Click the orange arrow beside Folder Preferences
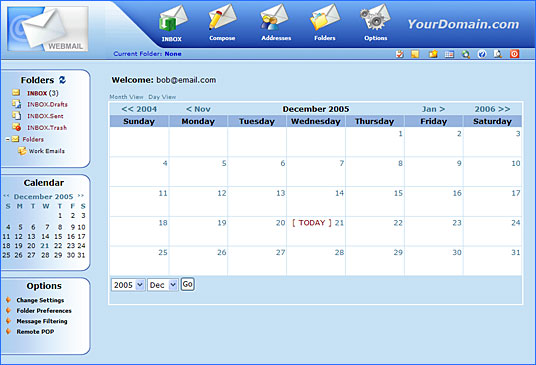Image resolution: width=536 pixels, height=365 pixels. point(9,310)
